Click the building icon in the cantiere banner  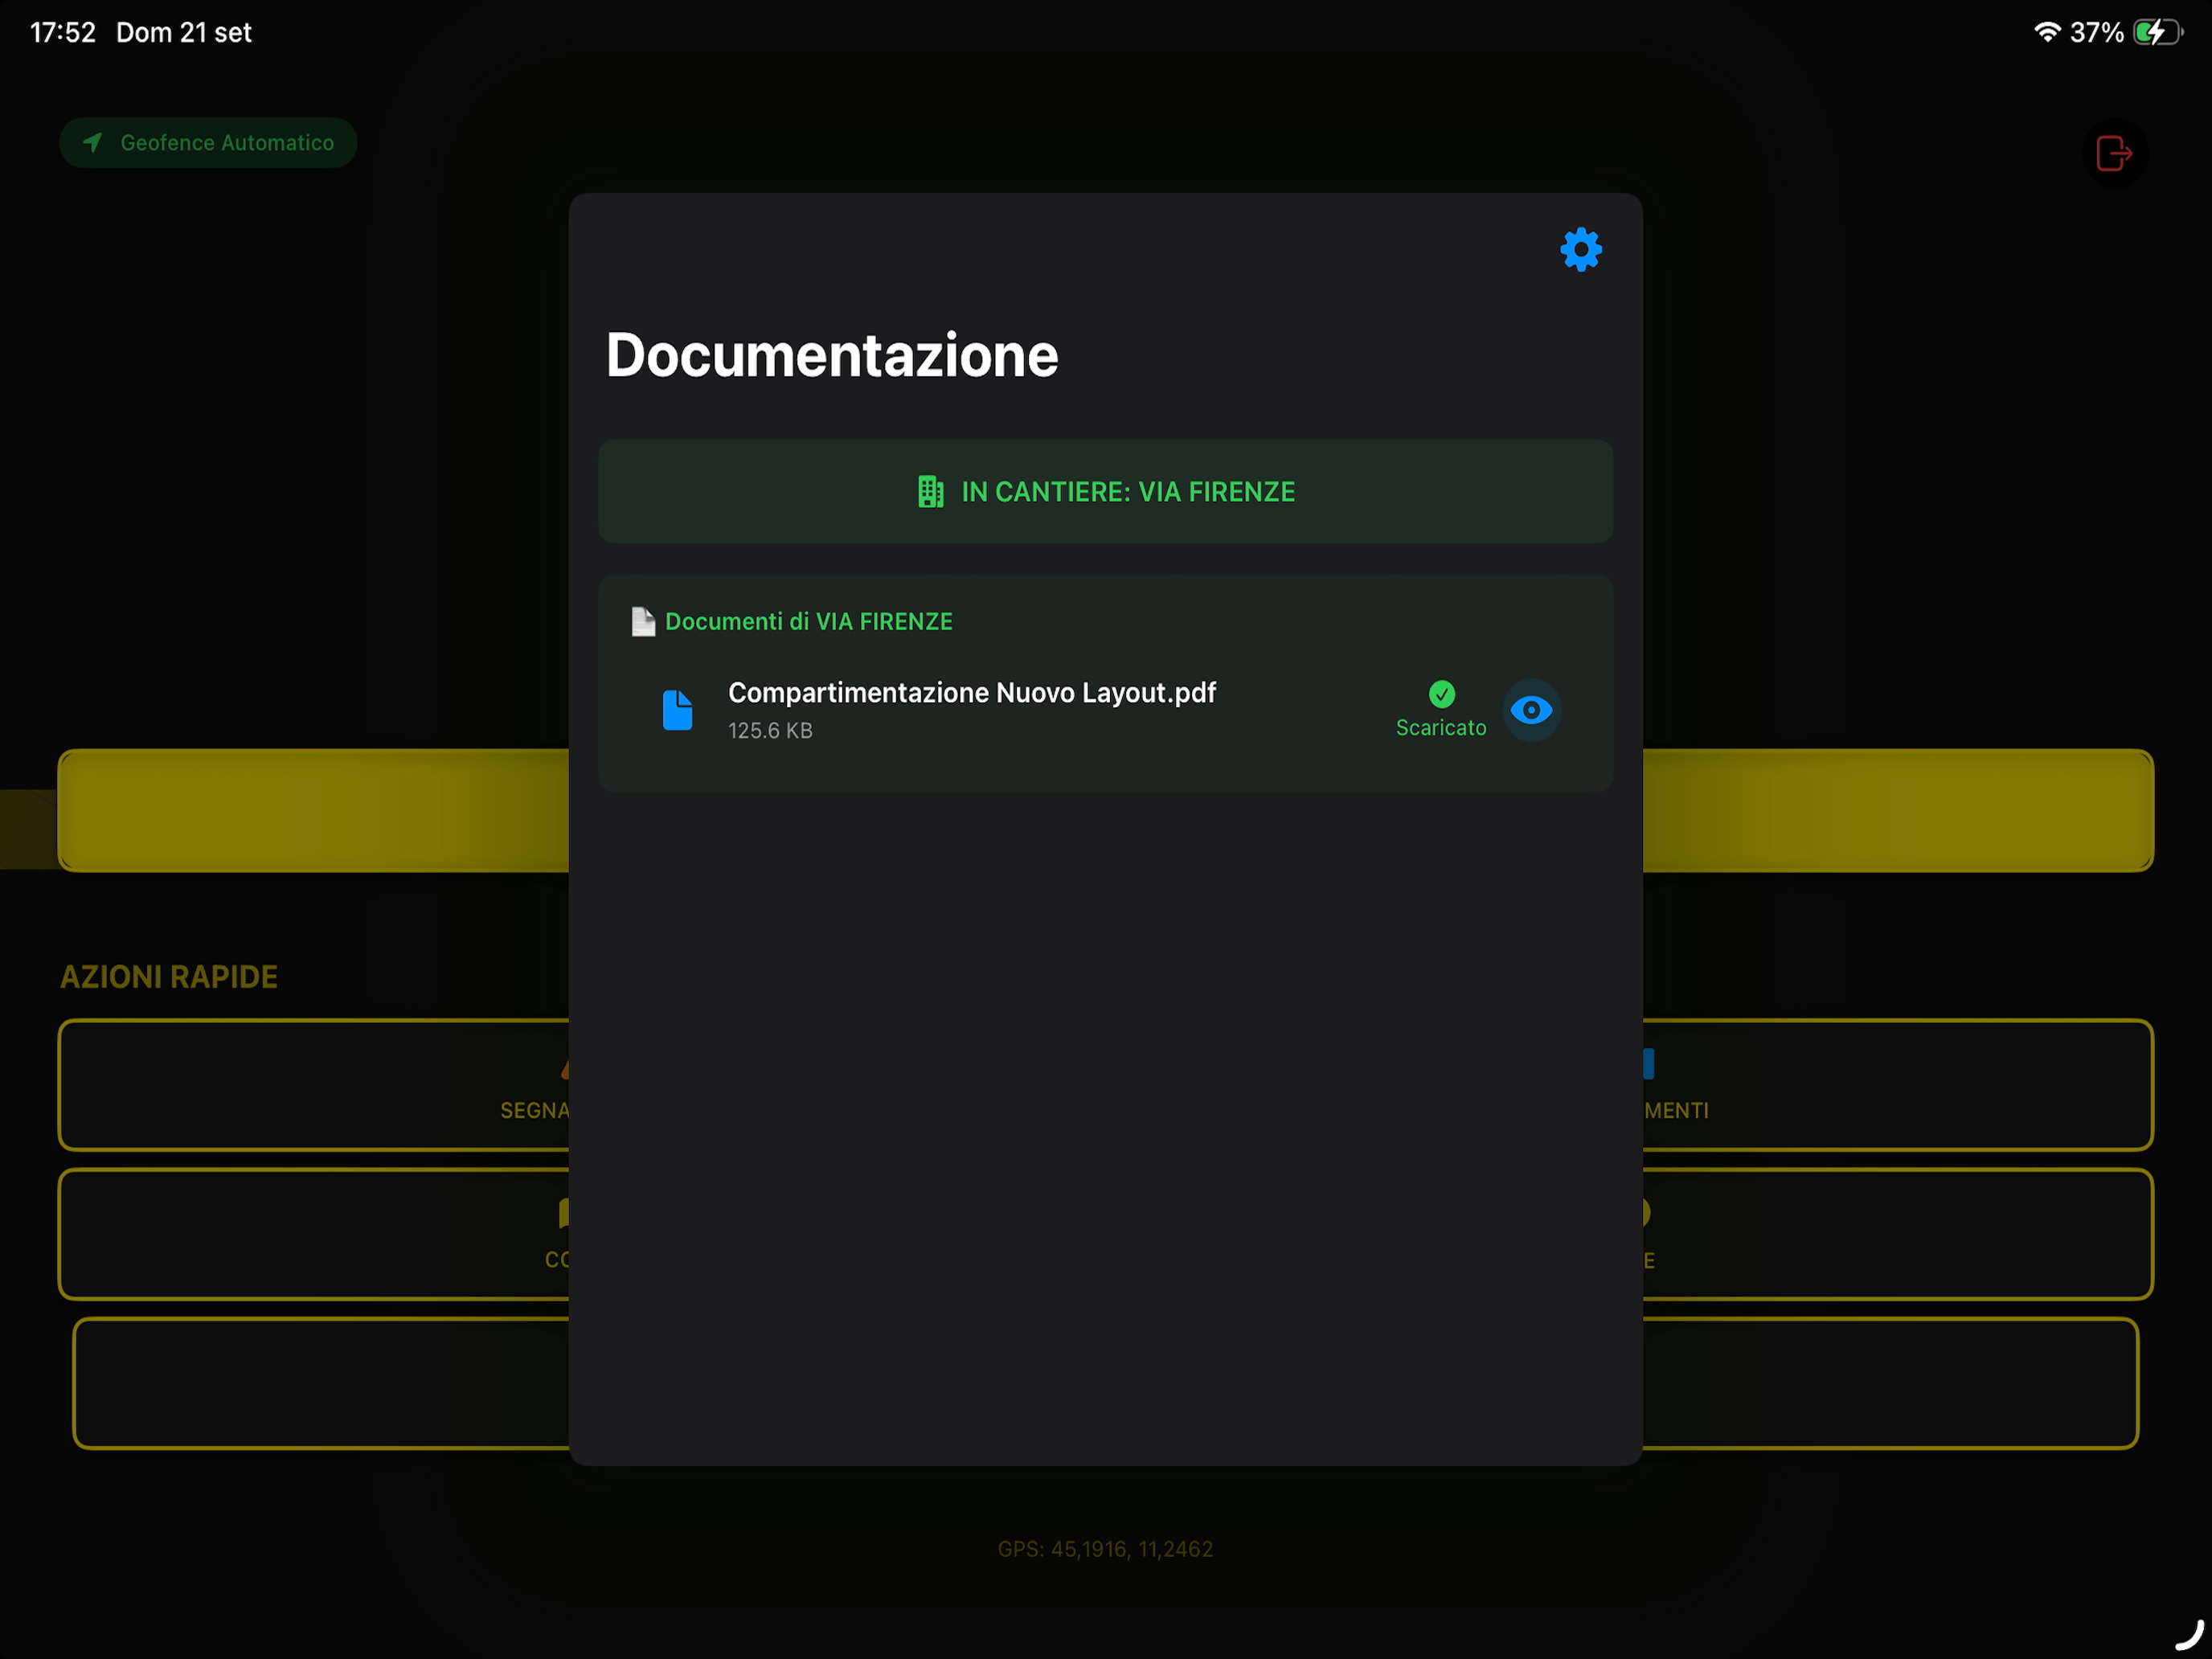930,491
